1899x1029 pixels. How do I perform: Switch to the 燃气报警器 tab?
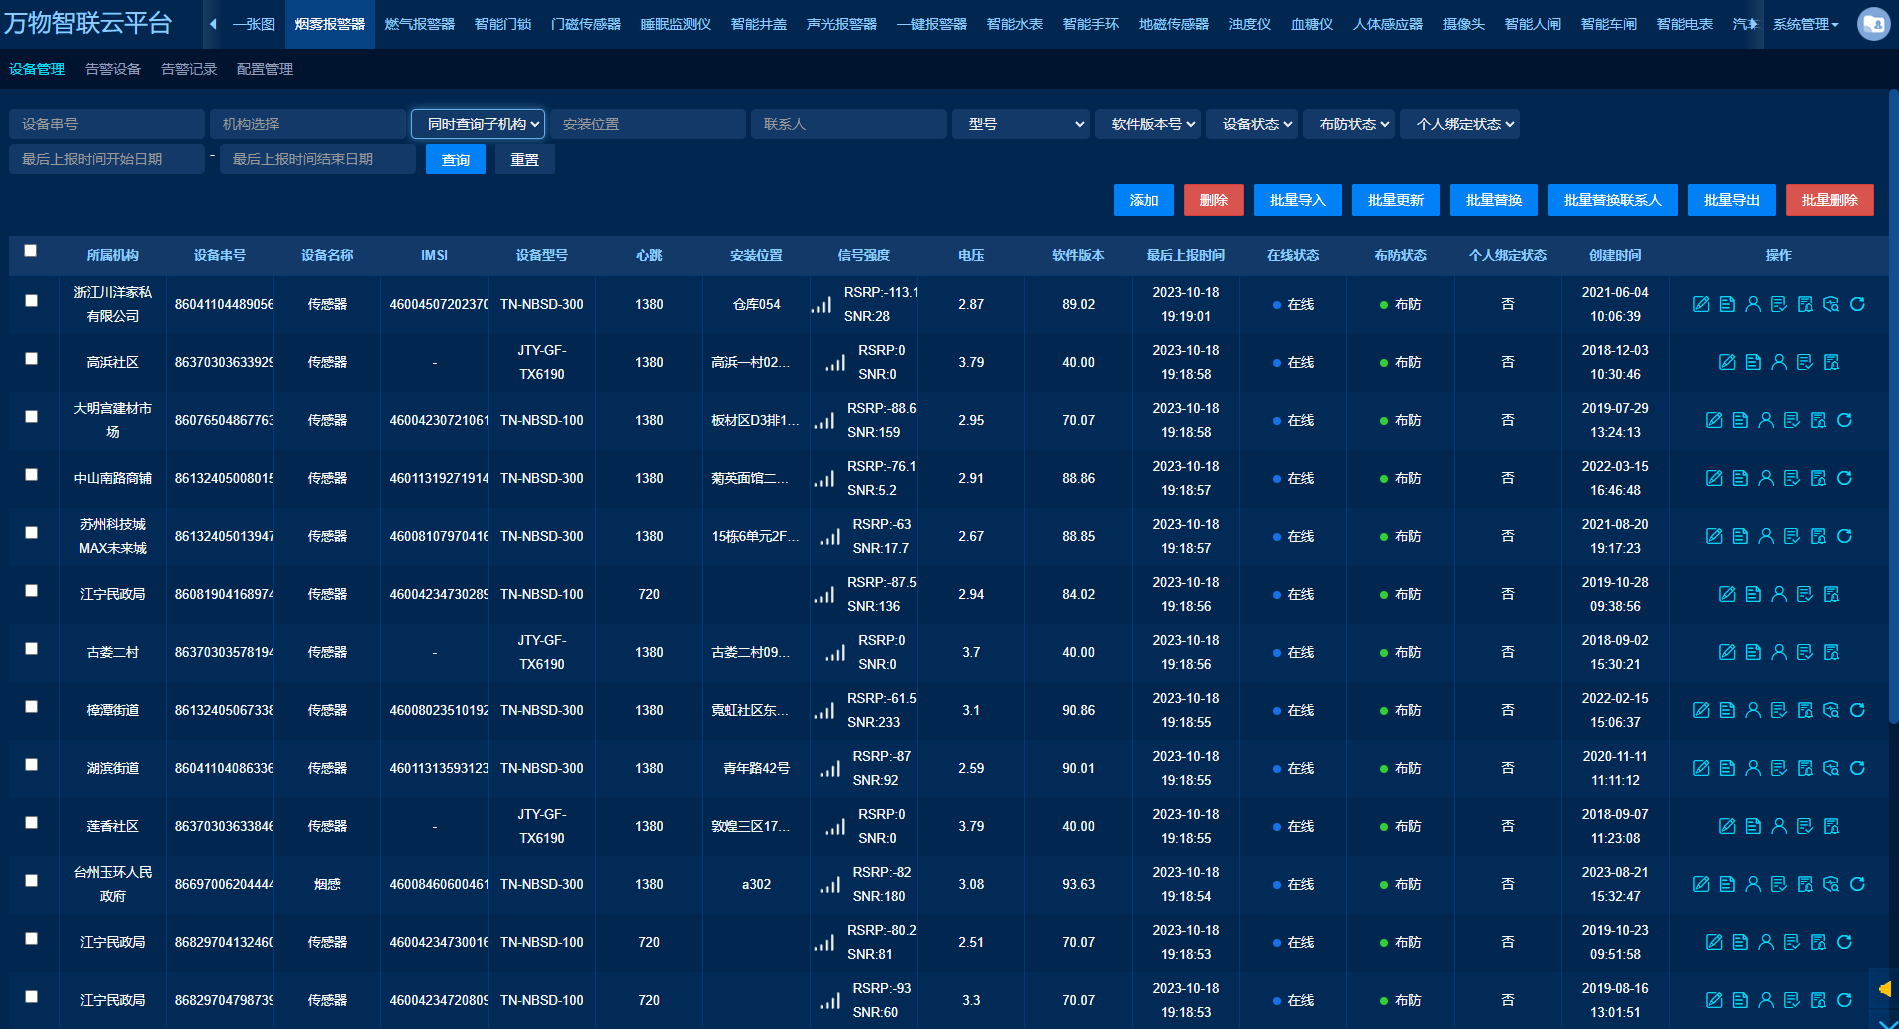pyautogui.click(x=420, y=24)
